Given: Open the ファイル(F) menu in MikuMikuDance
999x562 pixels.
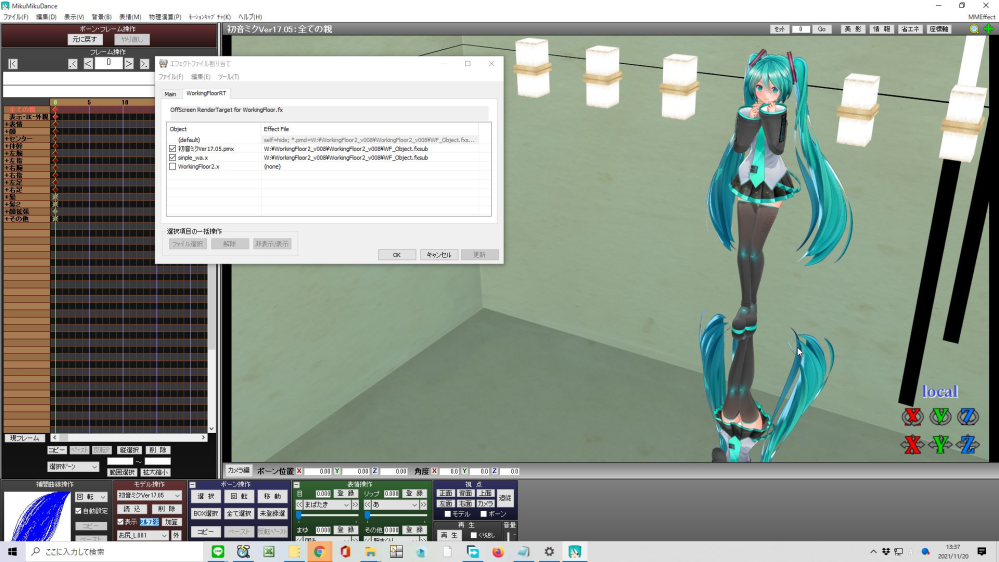Looking at the screenshot, I should click(x=16, y=17).
